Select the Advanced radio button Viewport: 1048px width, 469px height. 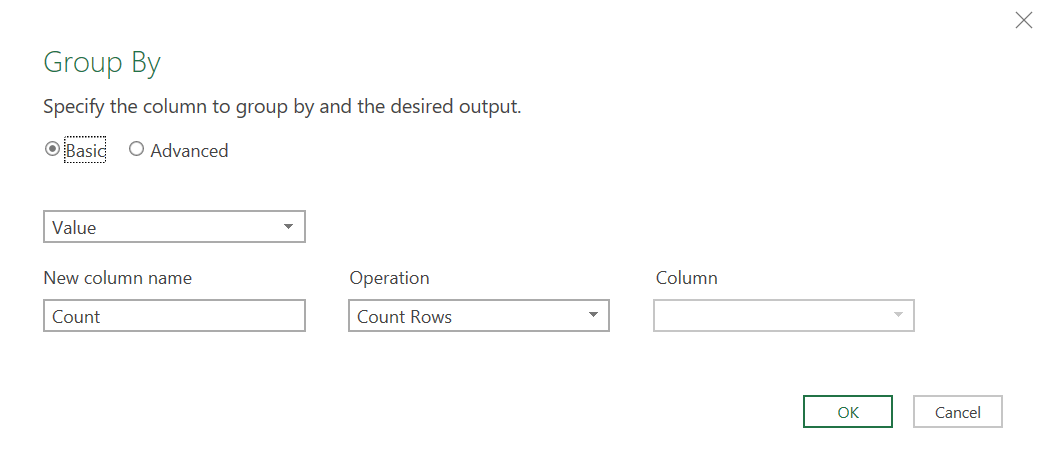137,150
